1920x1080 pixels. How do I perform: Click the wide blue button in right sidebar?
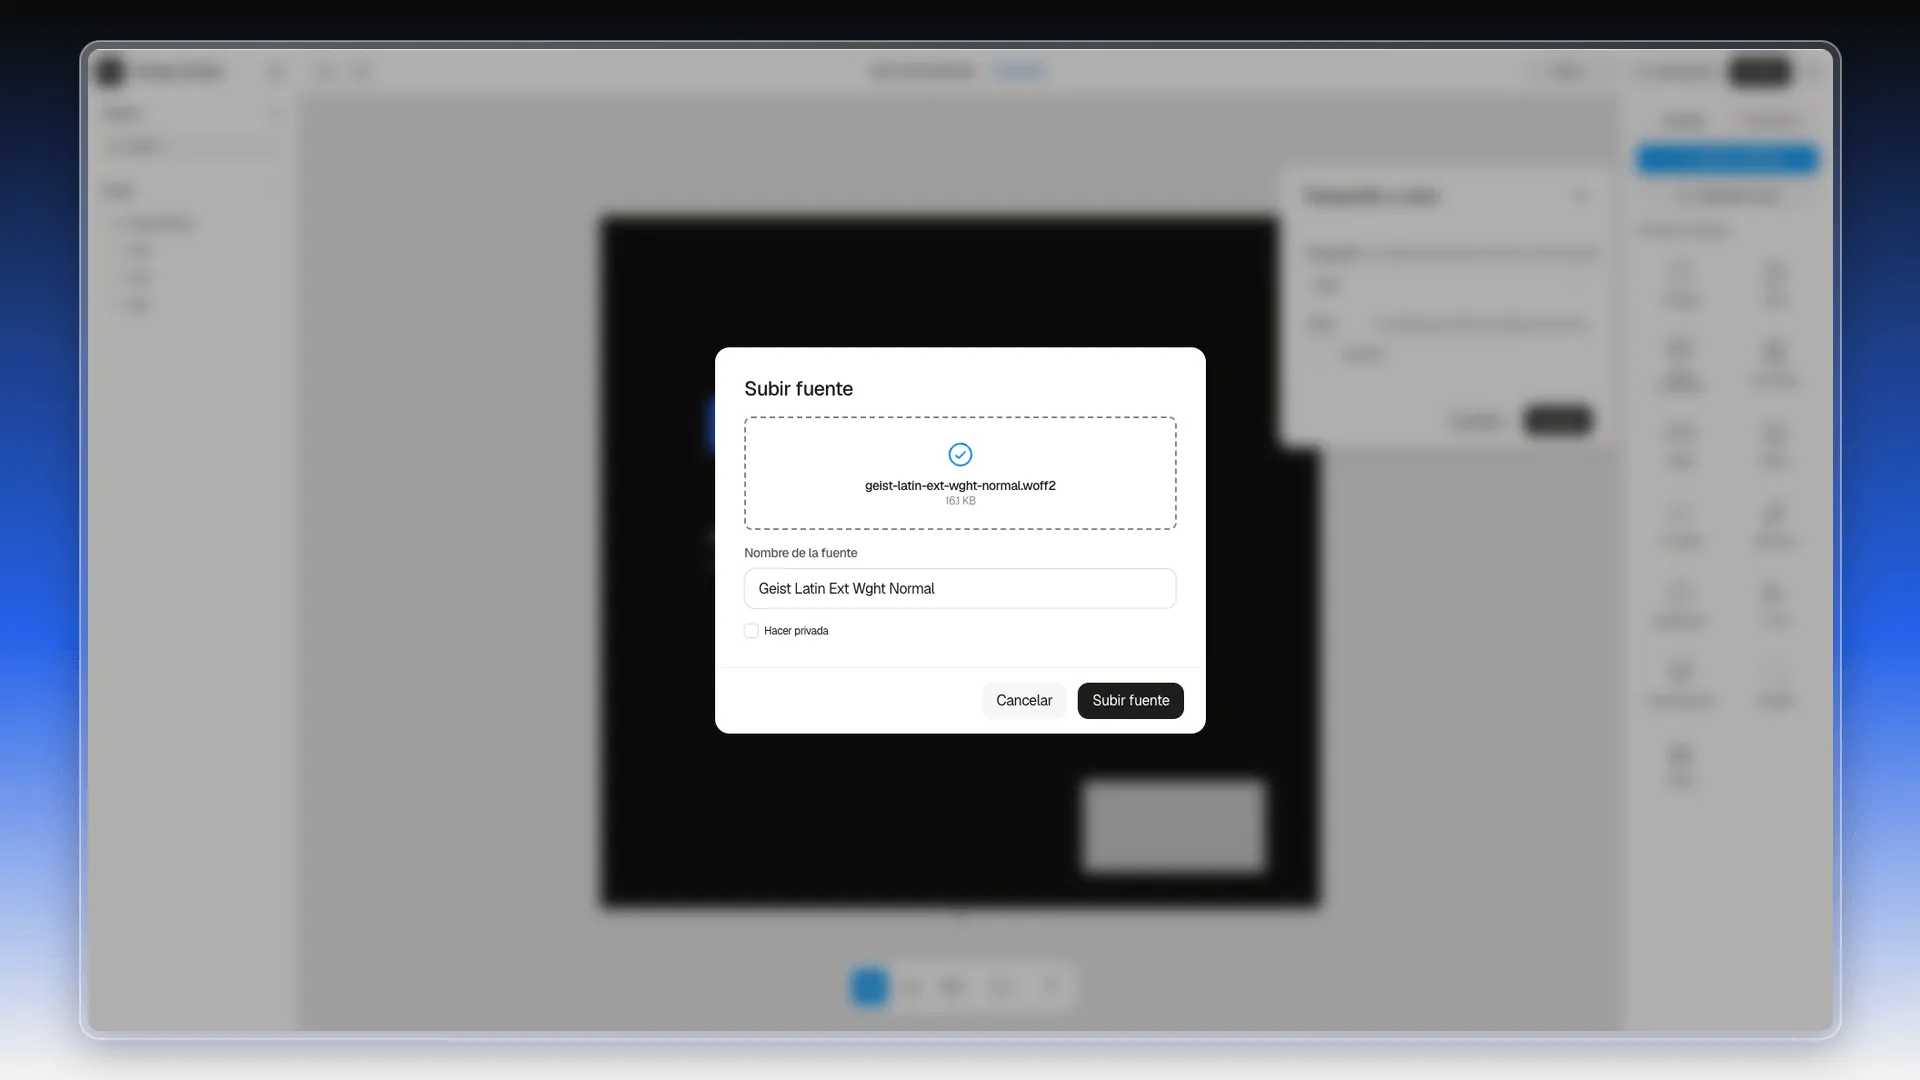(1727, 159)
